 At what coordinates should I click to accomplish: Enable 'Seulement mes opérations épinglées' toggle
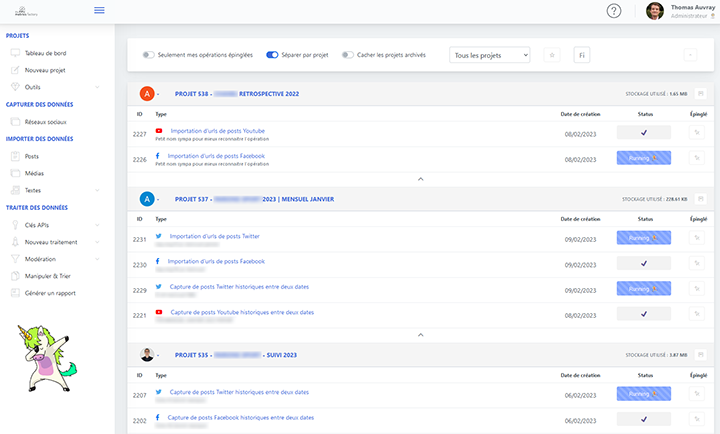(x=149, y=55)
